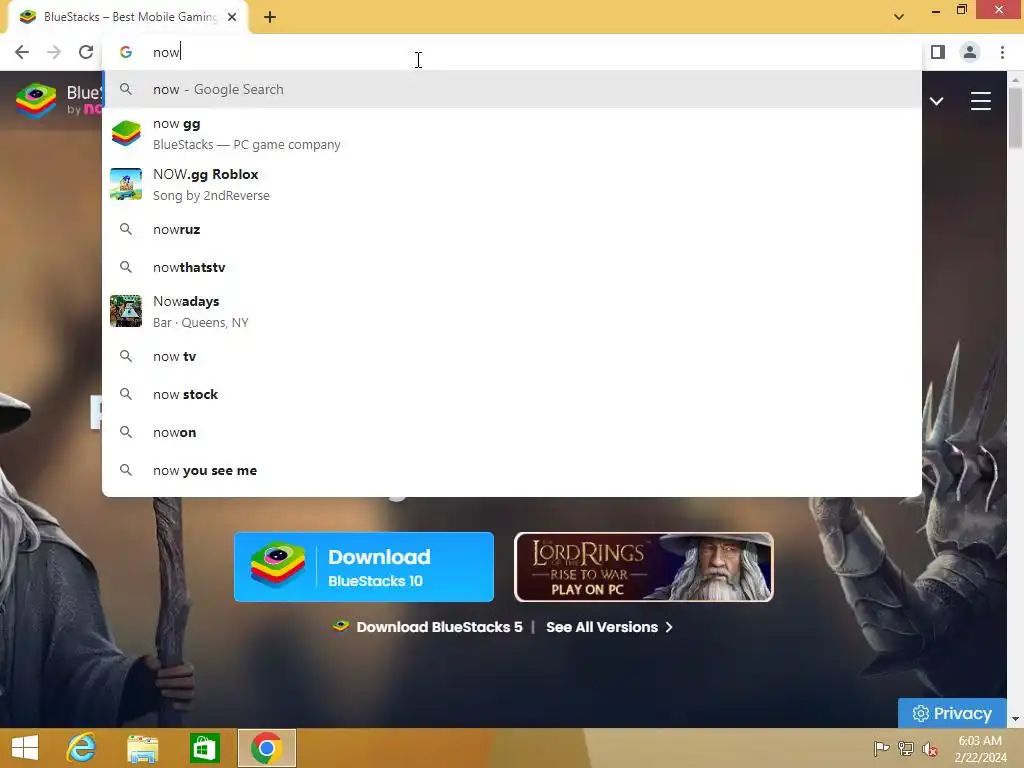Open the See All Versions link
Image resolution: width=1024 pixels, height=768 pixels.
[609, 627]
